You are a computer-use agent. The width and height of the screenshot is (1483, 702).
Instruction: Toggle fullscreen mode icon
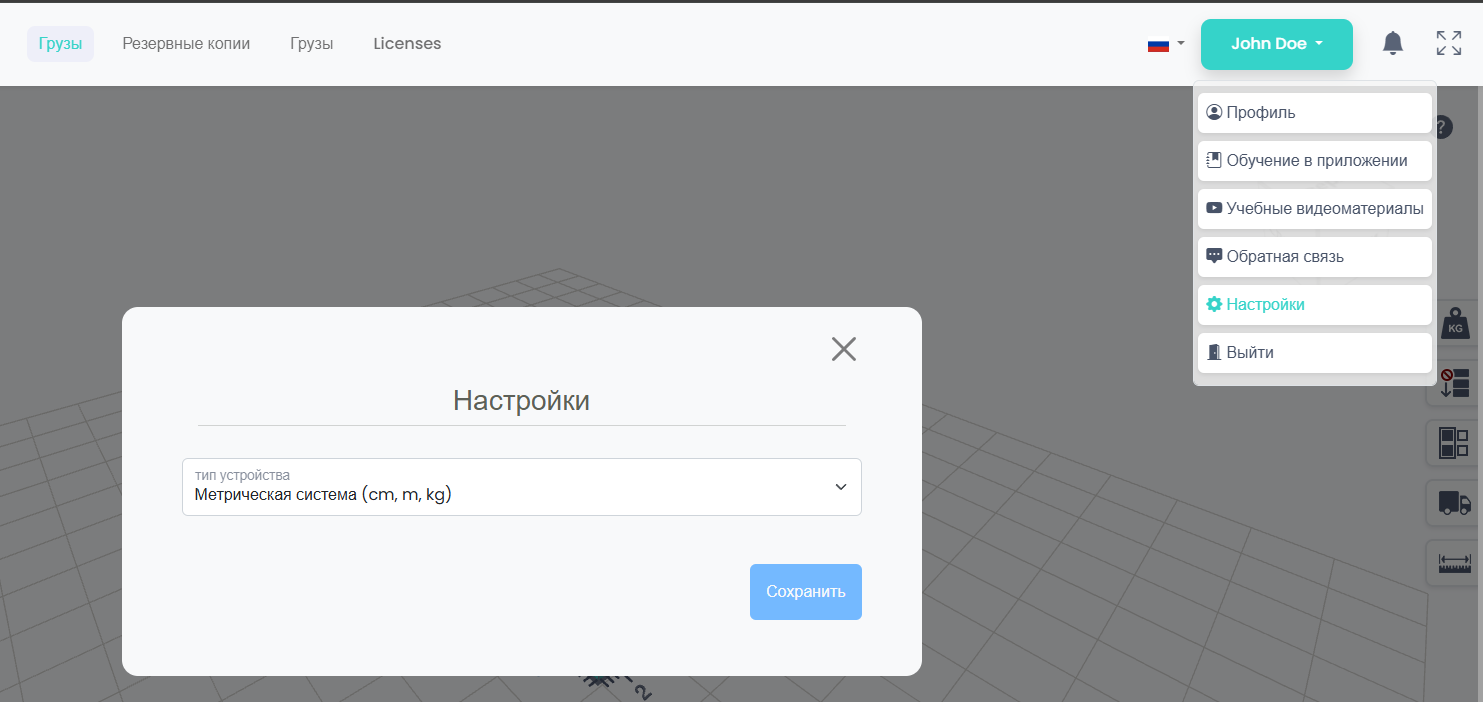tap(1448, 43)
